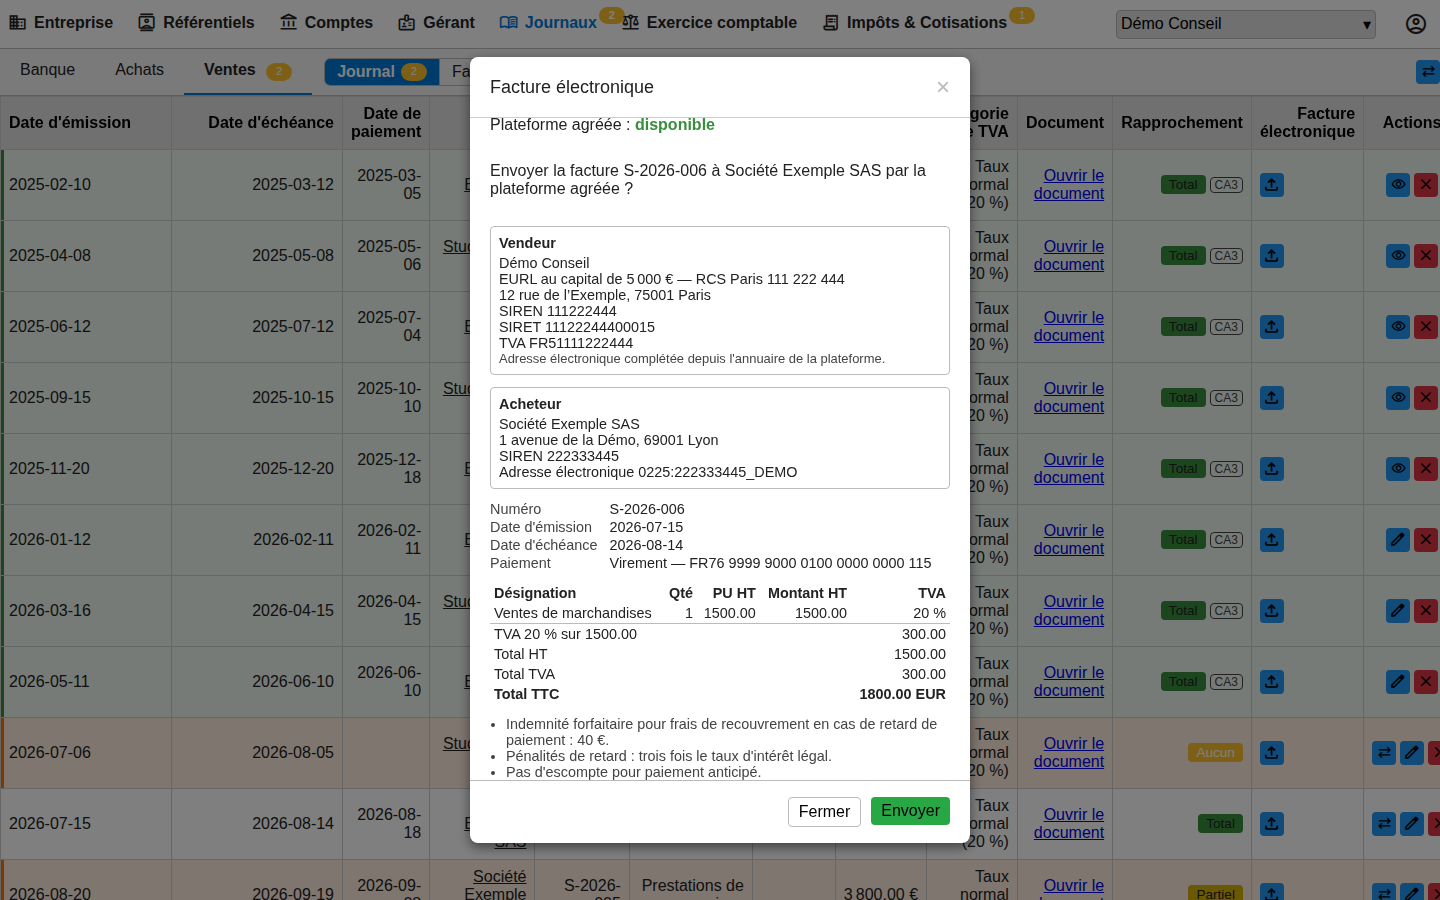Click the blue transfer icon top right

pyautogui.click(x=1428, y=72)
